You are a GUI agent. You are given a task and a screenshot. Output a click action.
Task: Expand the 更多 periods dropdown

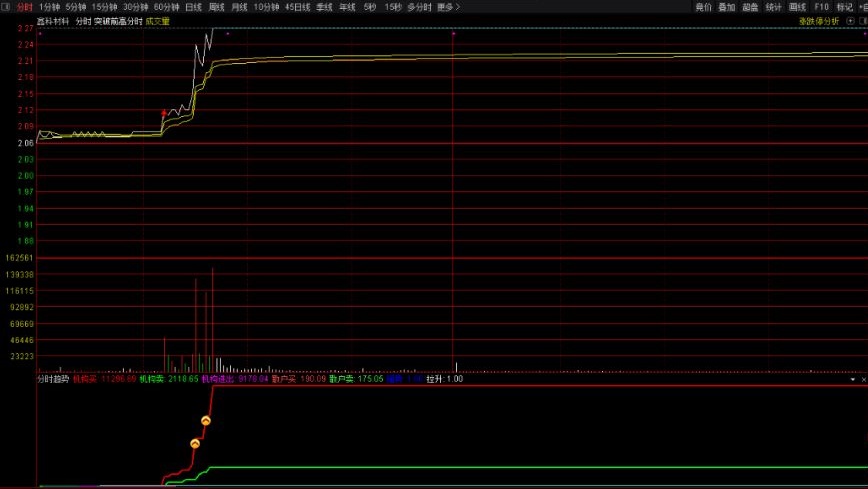click(448, 7)
